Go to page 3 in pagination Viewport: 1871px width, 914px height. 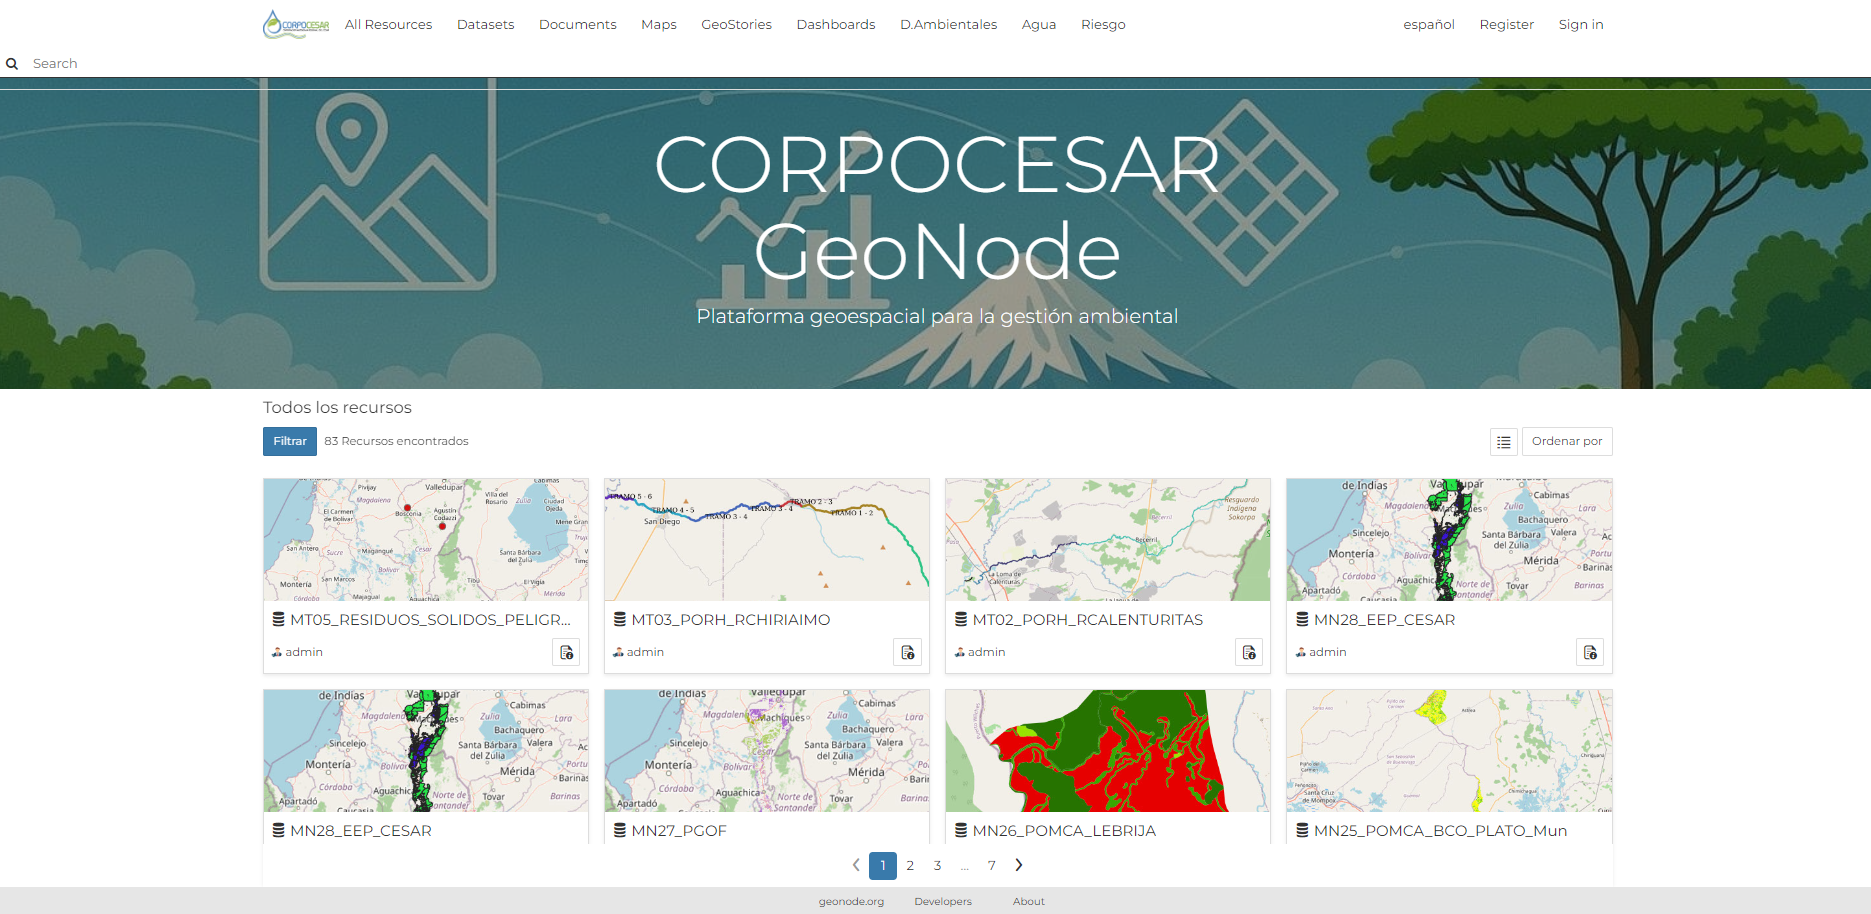[x=937, y=866]
